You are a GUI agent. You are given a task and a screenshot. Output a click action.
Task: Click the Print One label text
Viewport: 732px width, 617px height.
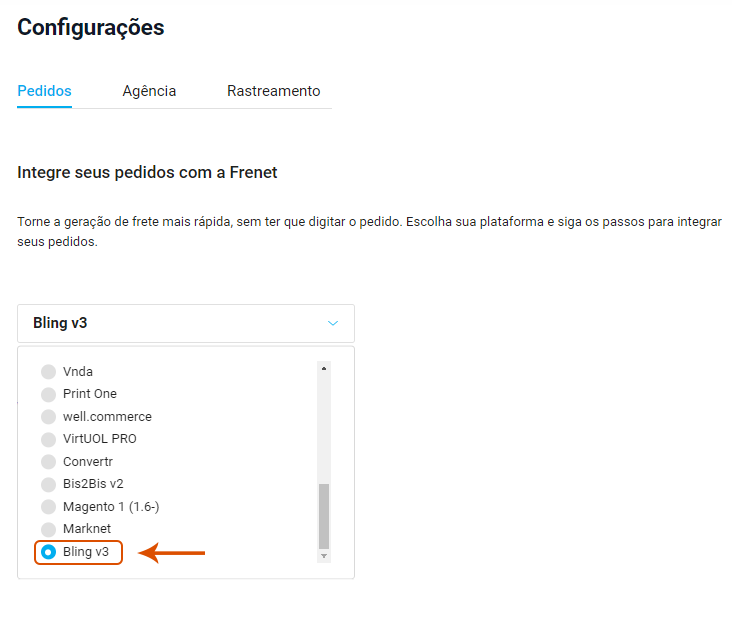tap(90, 394)
